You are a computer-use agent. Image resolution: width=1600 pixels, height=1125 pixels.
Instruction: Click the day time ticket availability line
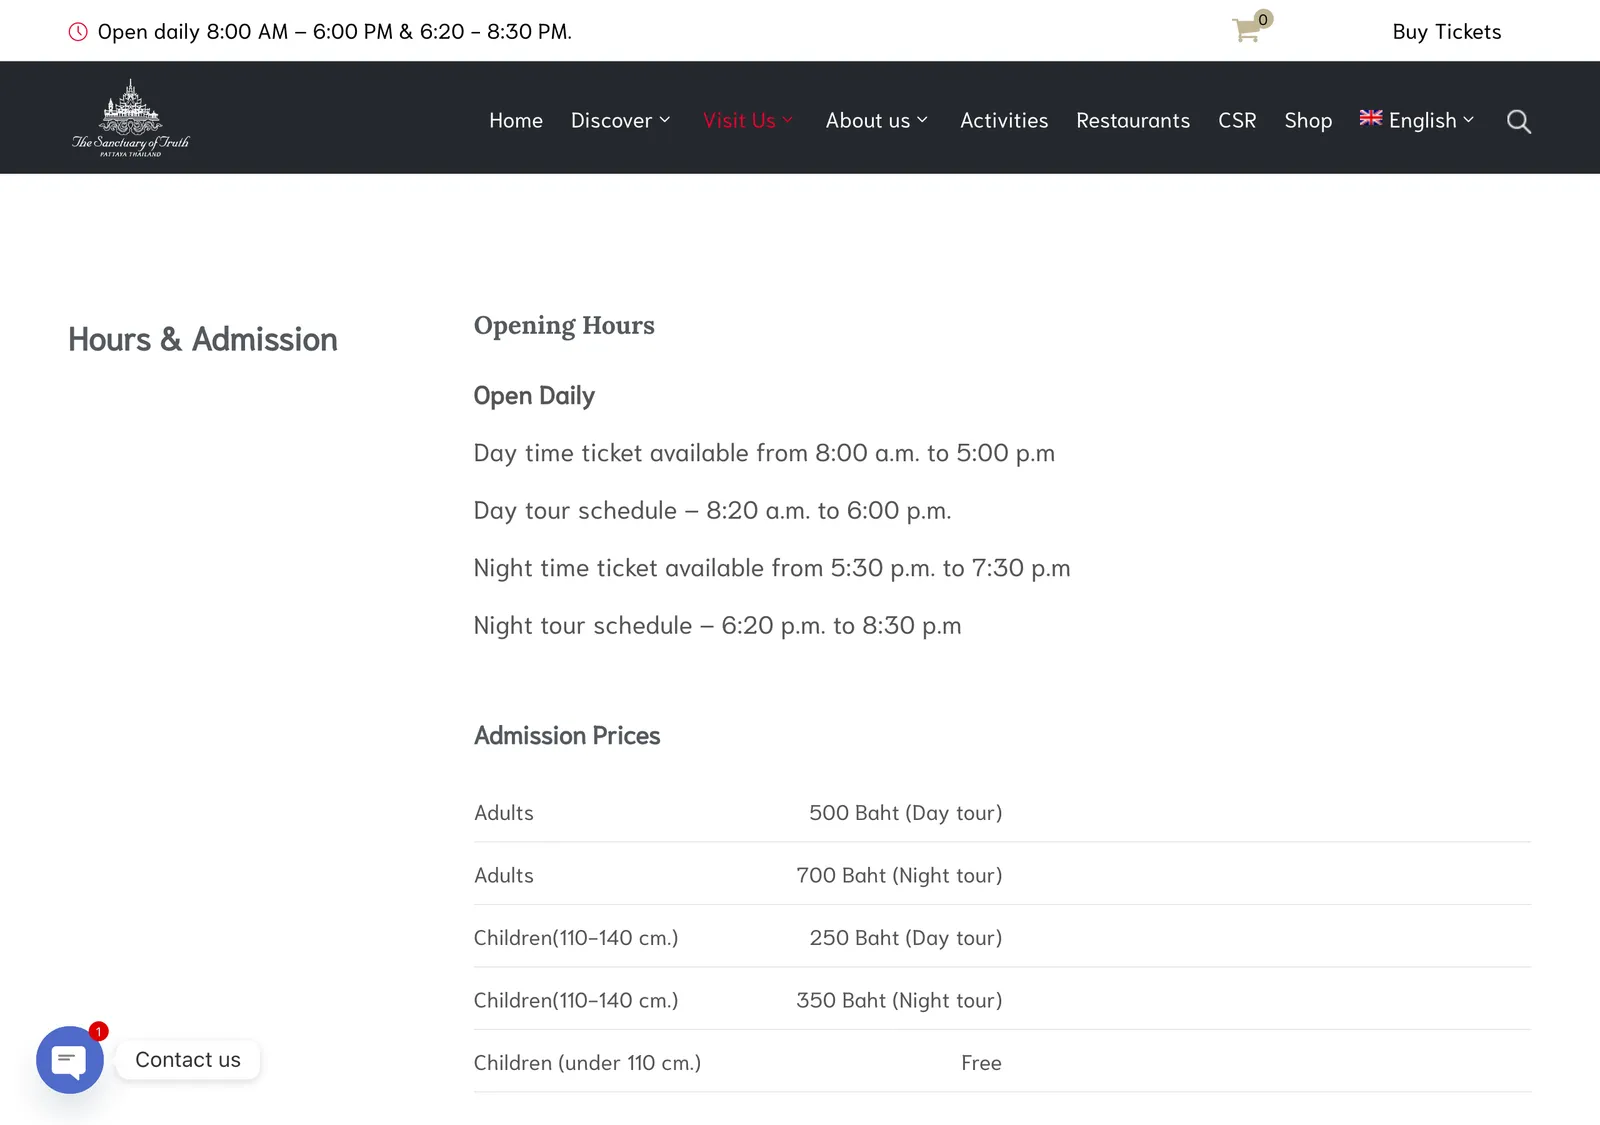764,453
